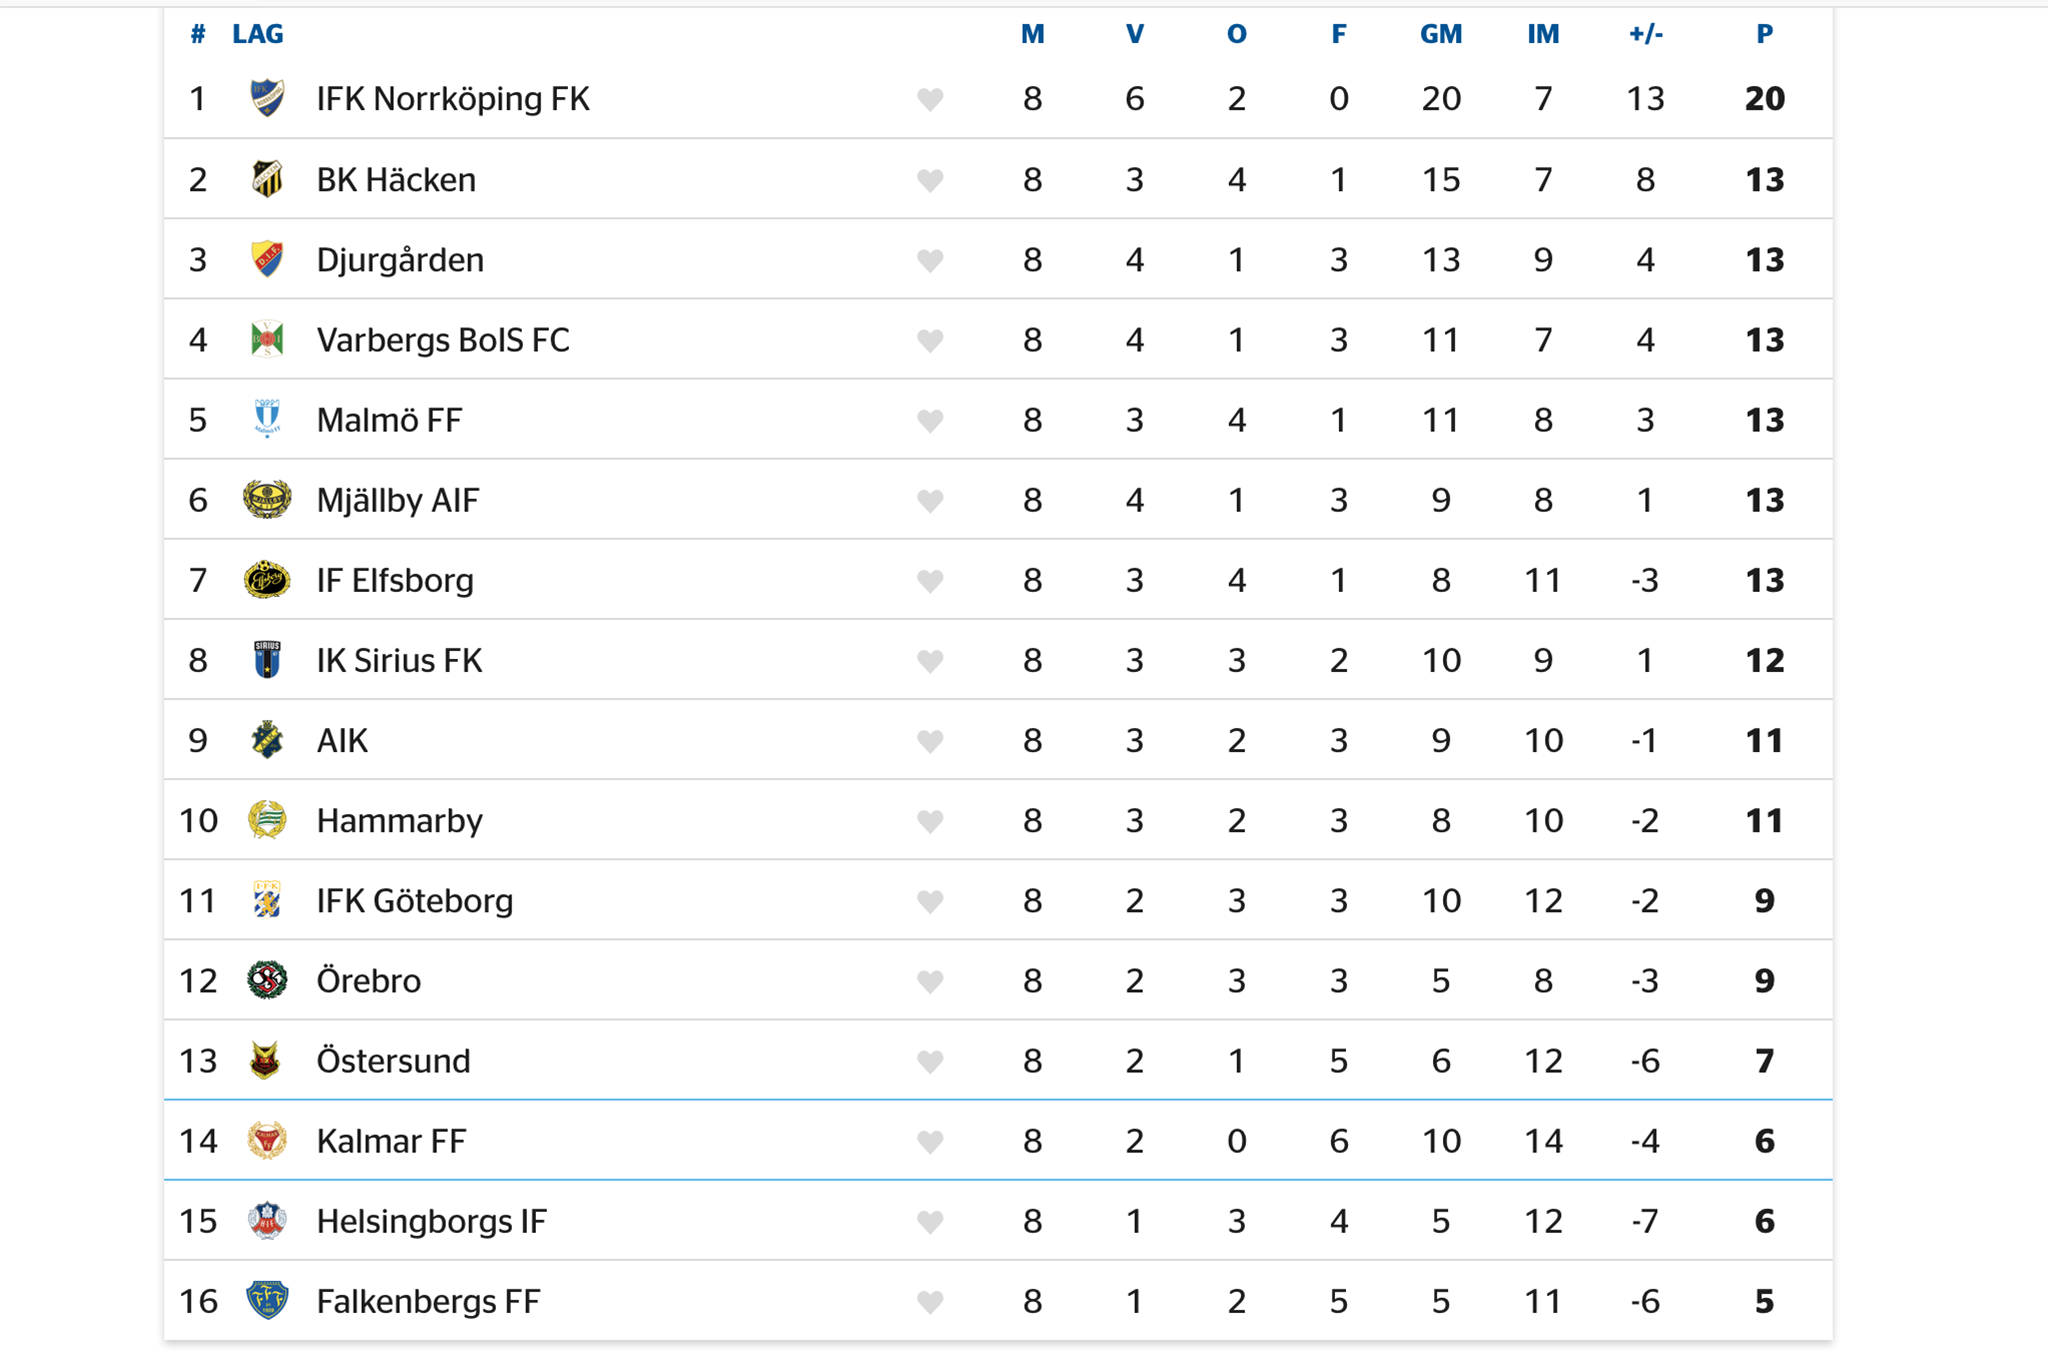The image size is (2048, 1365).
Task: Click the IFK Norrköping FK club crest
Action: coord(267,98)
